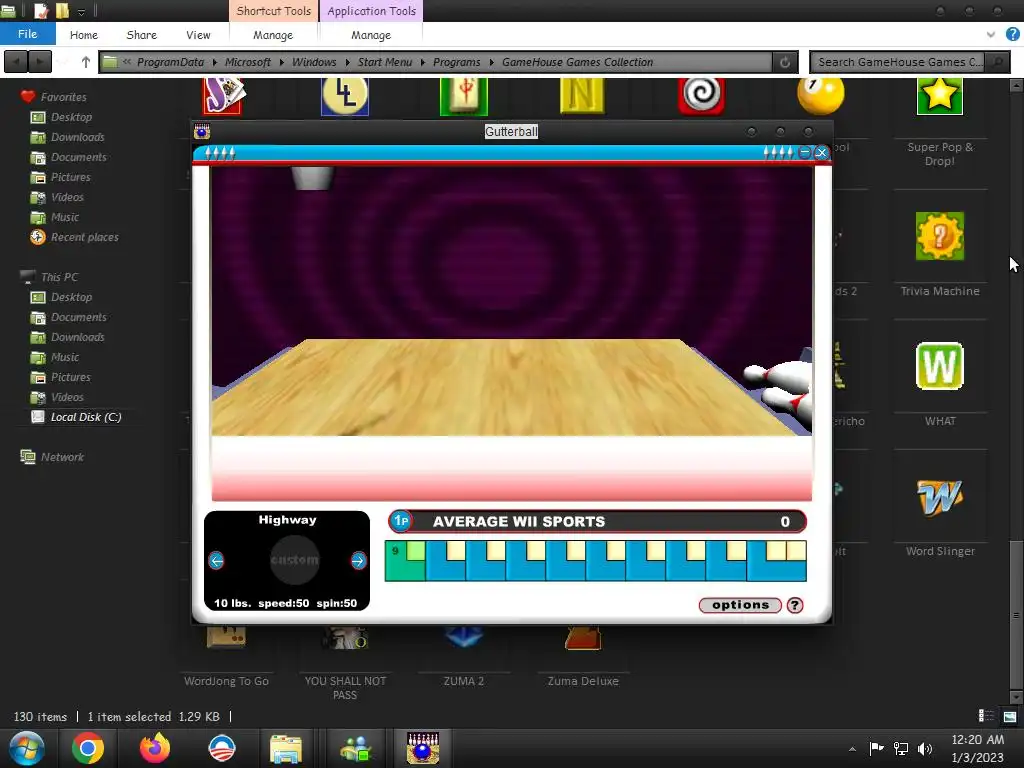Expand arrow after Windows in path
This screenshot has width=1024, height=768.
point(347,62)
